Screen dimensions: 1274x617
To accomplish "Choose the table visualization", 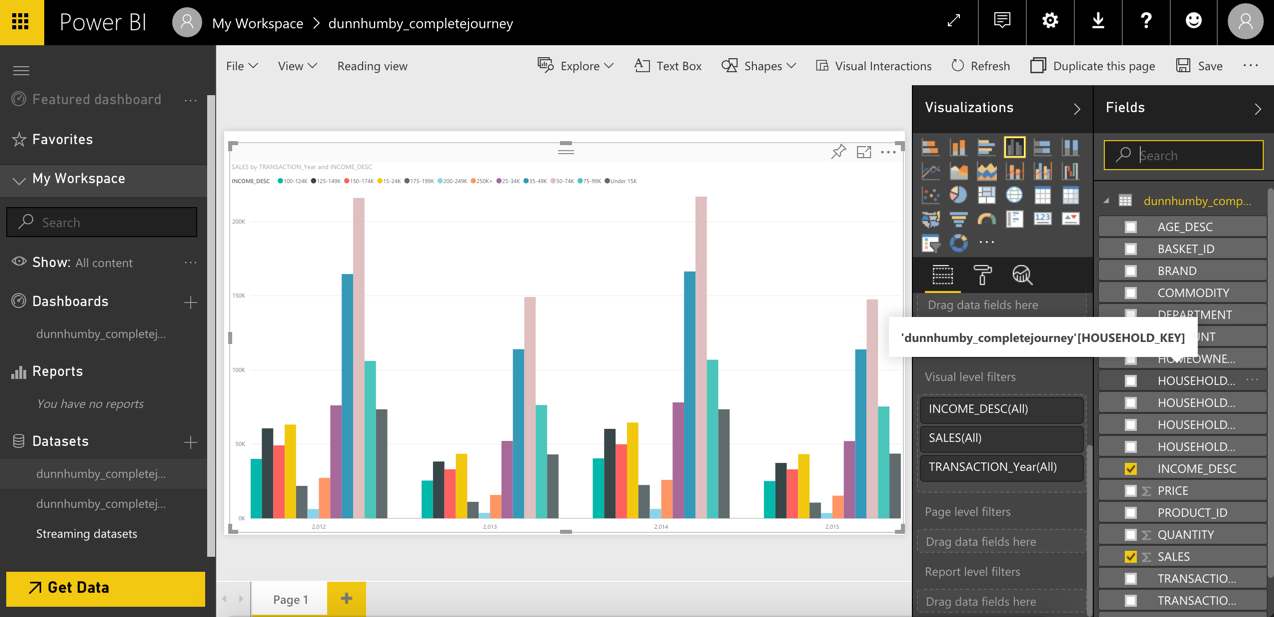I will coord(1043,195).
